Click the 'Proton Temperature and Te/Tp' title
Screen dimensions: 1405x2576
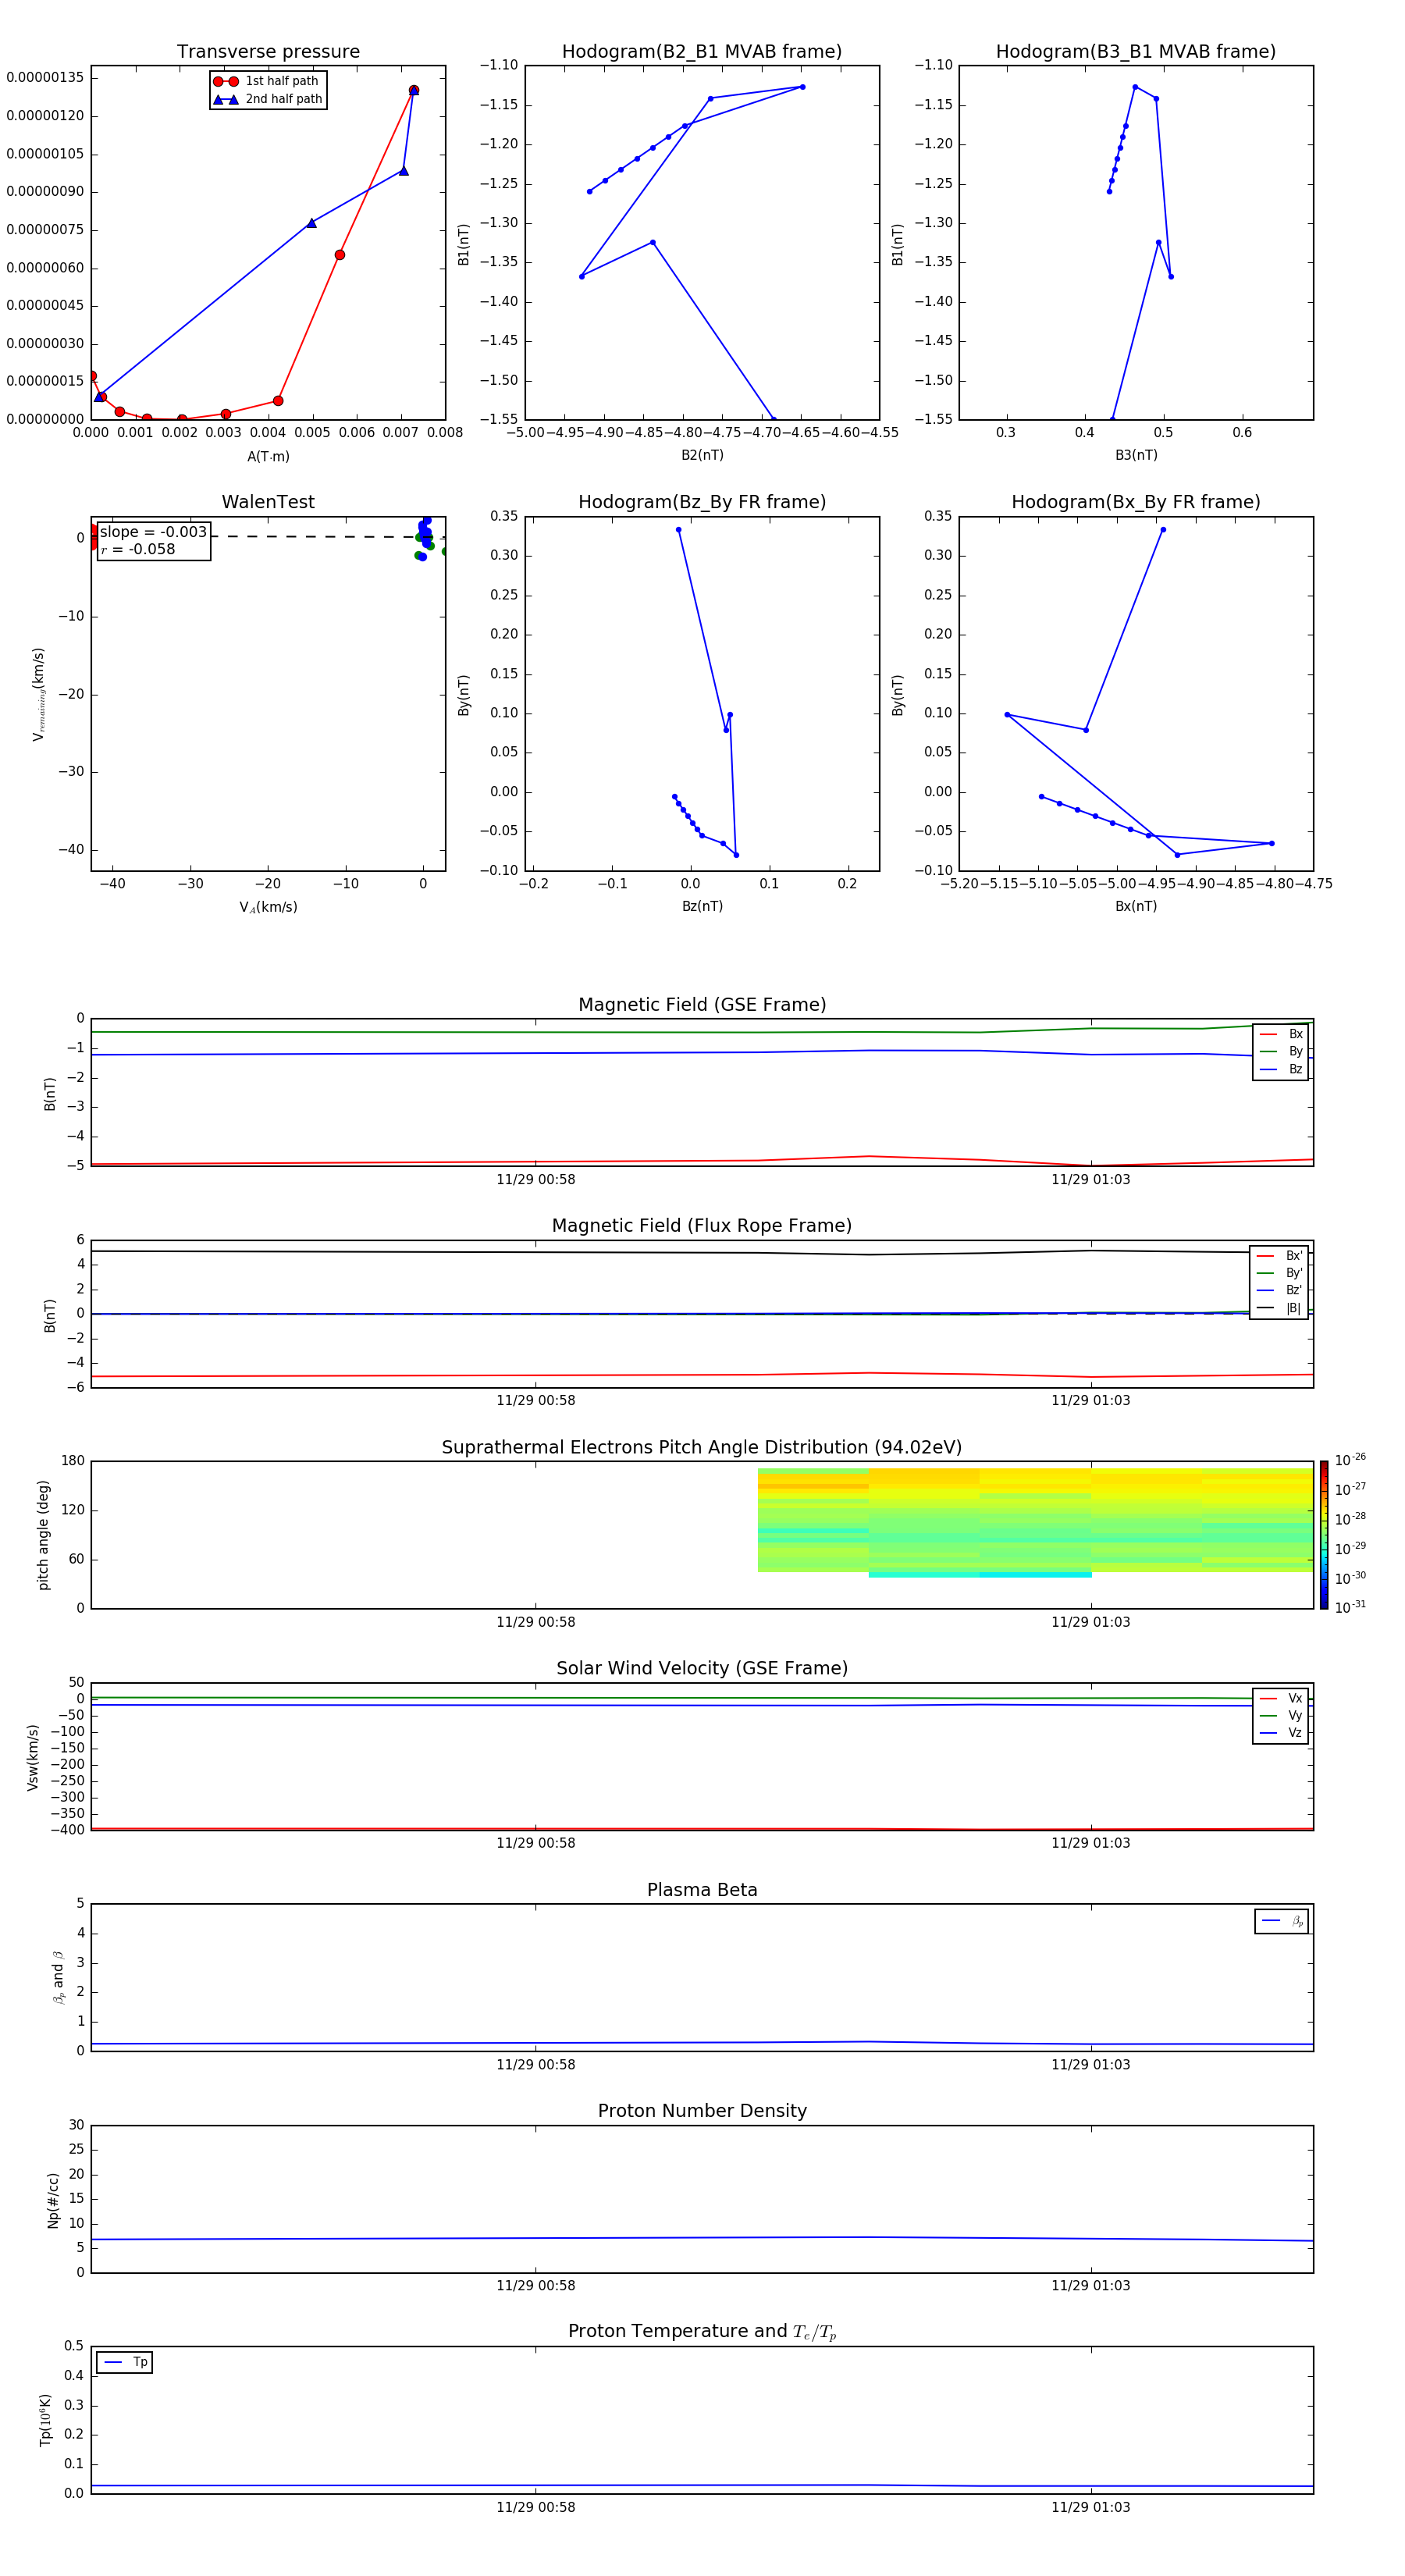pyautogui.click(x=702, y=2332)
